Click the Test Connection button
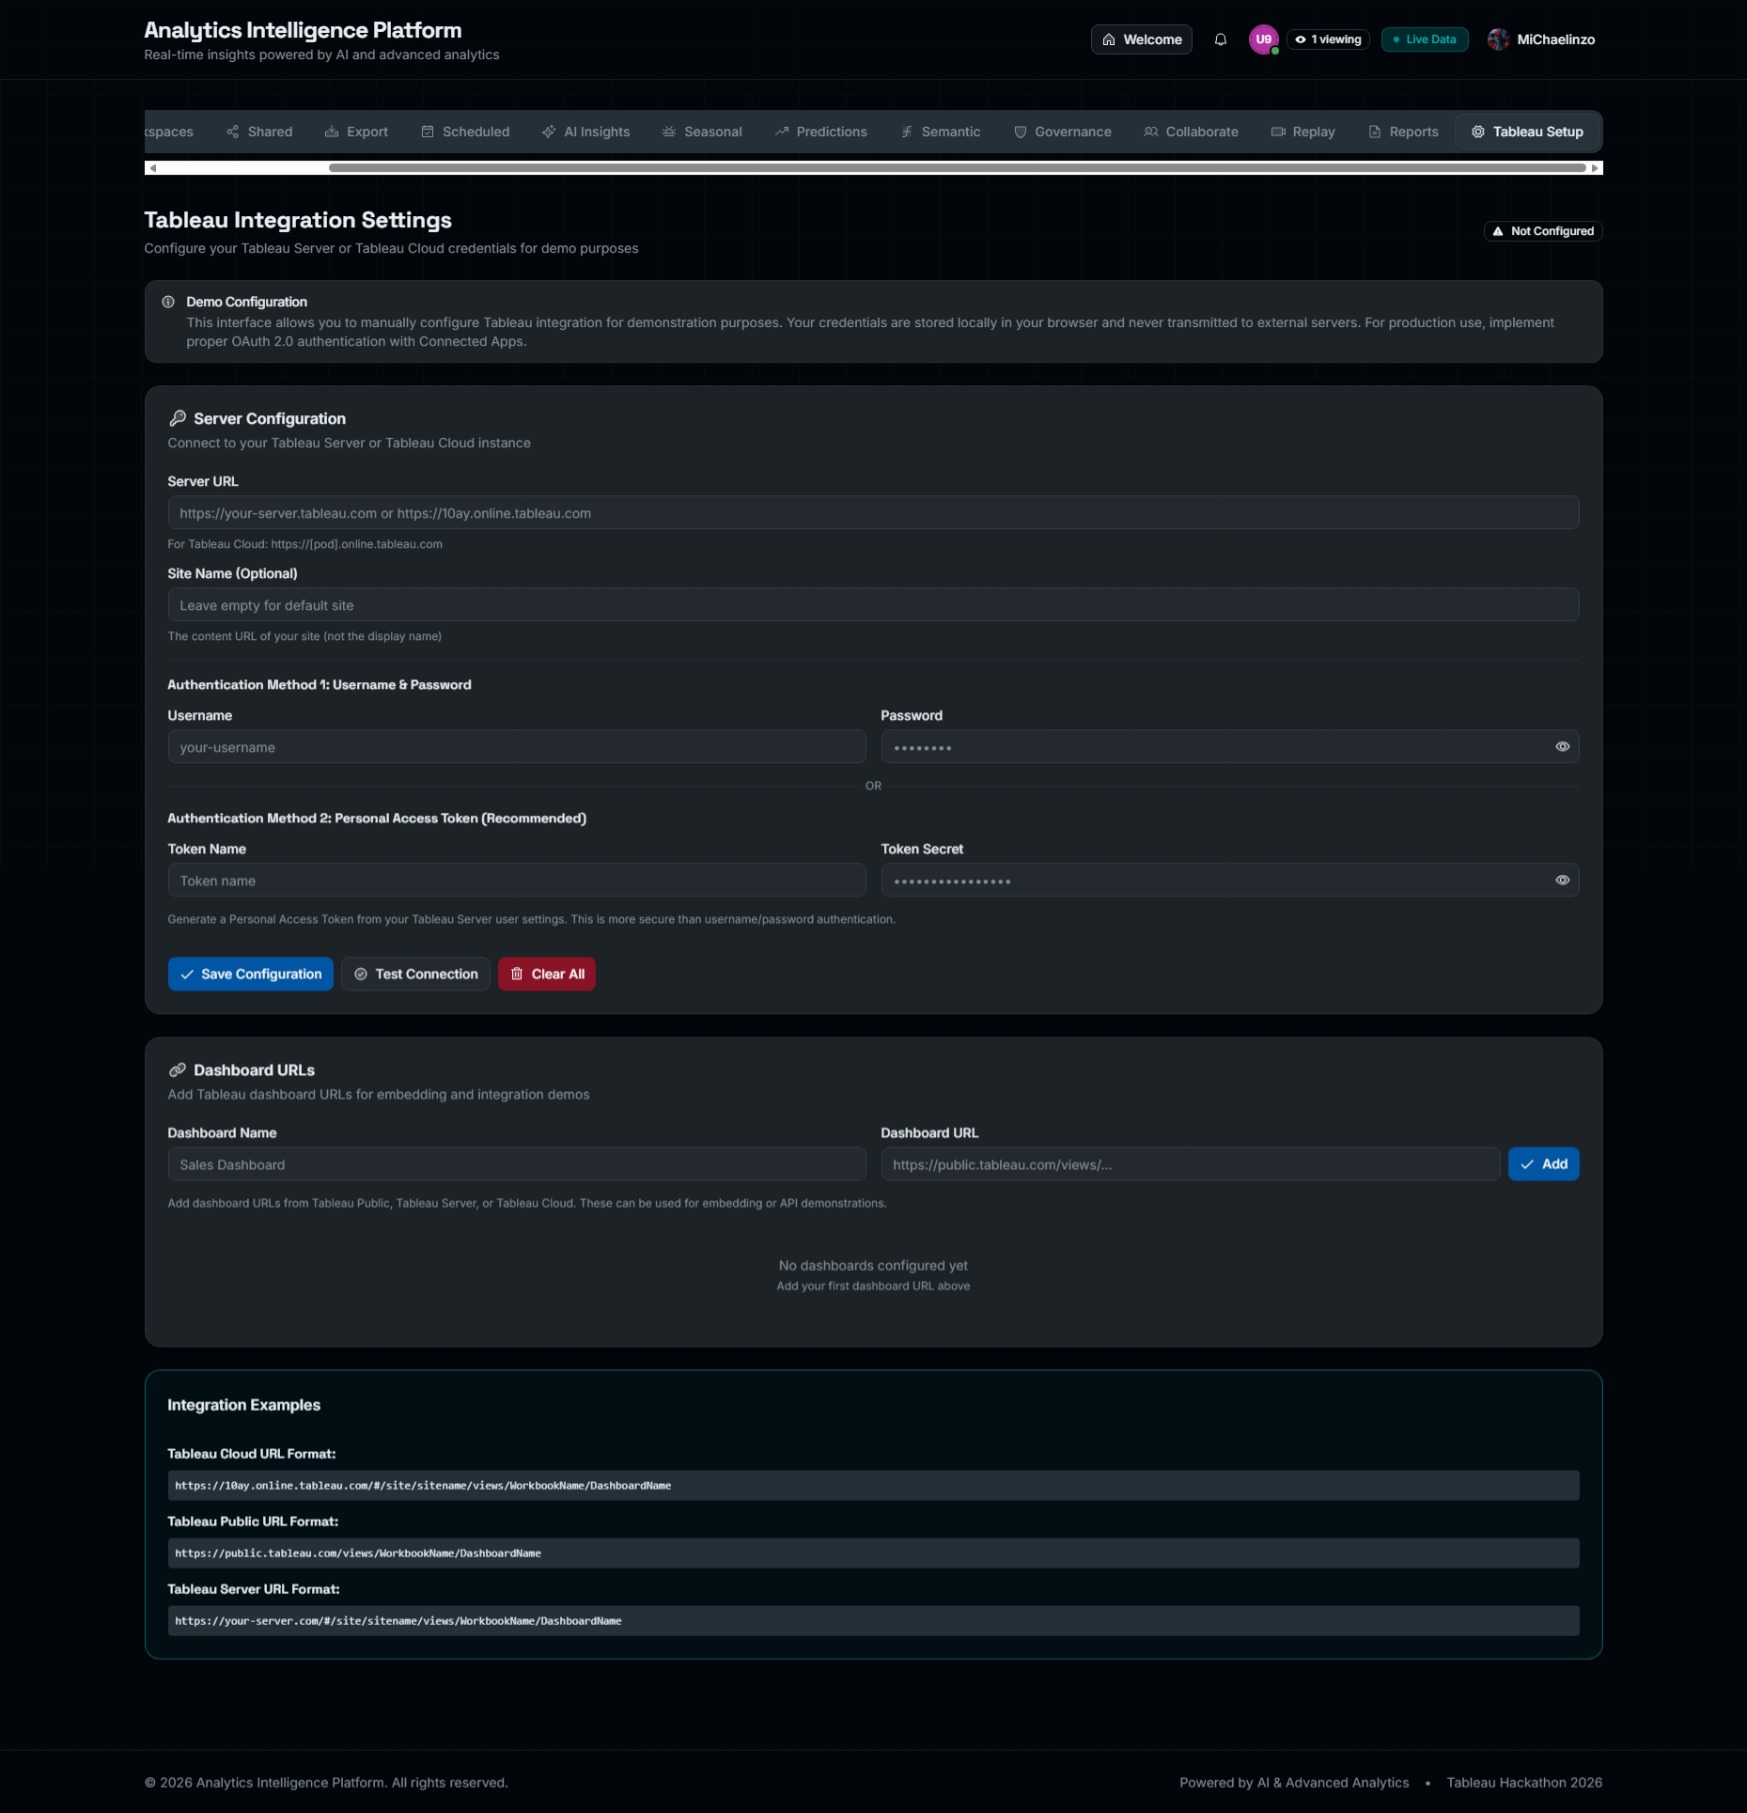Viewport: 1747px width, 1813px height. pyautogui.click(x=416, y=974)
